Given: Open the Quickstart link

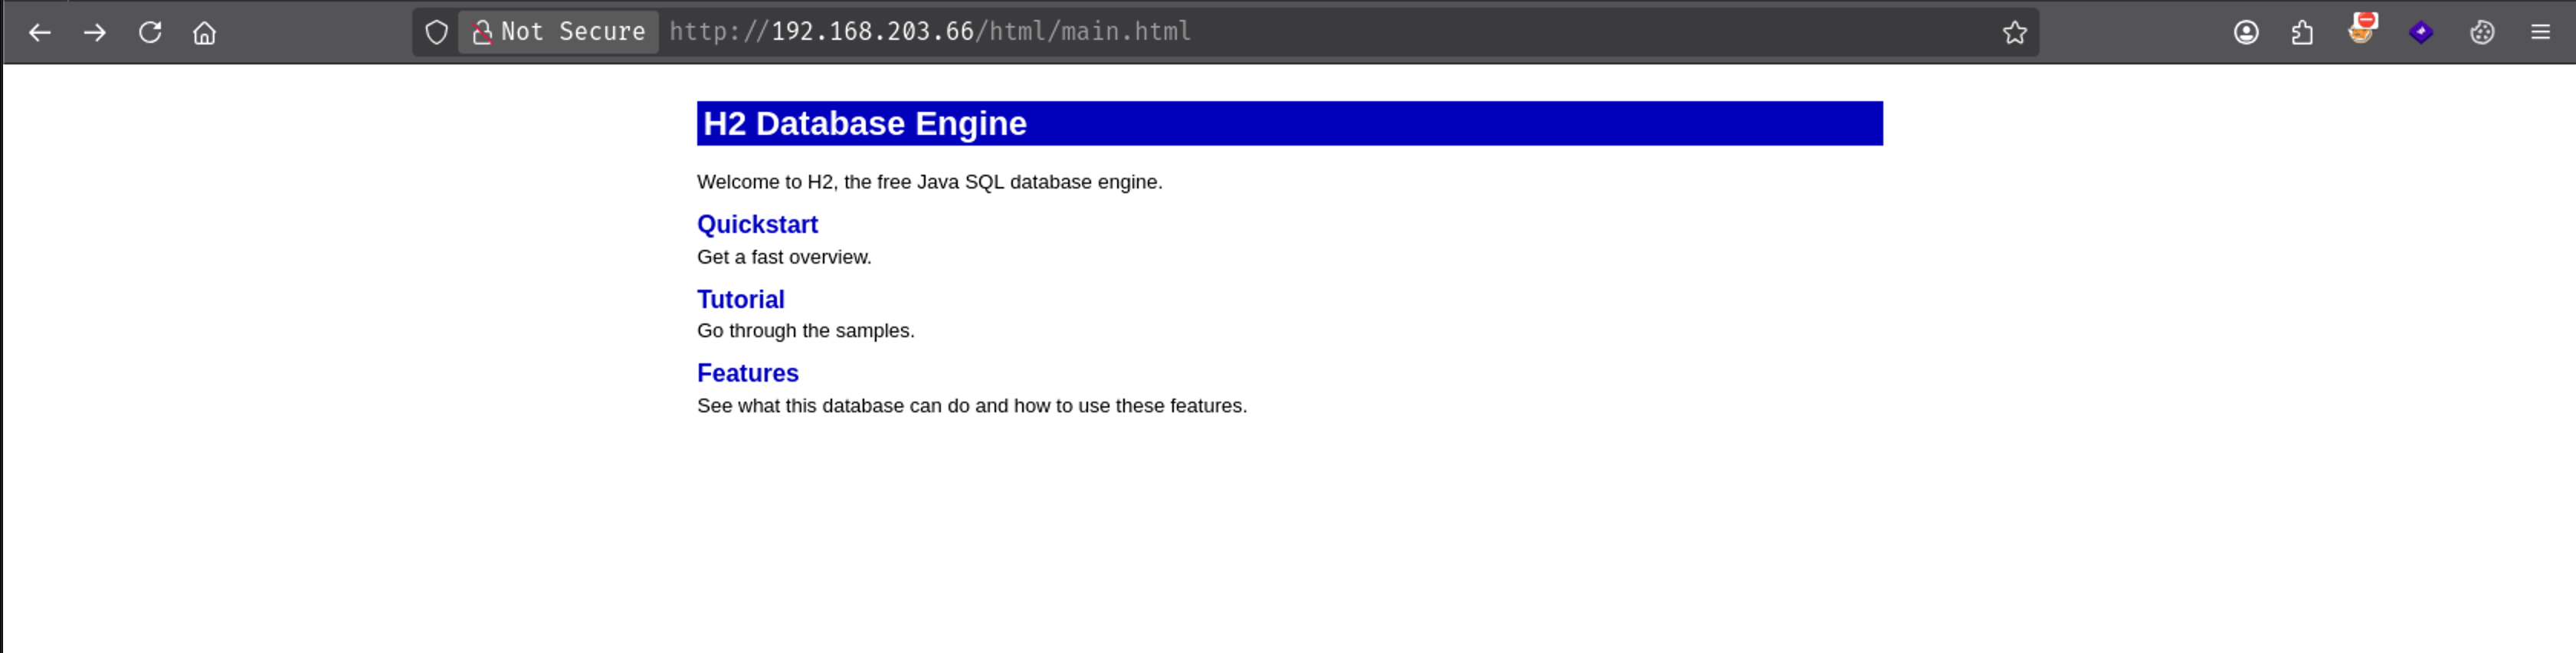Looking at the screenshot, I should 757,224.
